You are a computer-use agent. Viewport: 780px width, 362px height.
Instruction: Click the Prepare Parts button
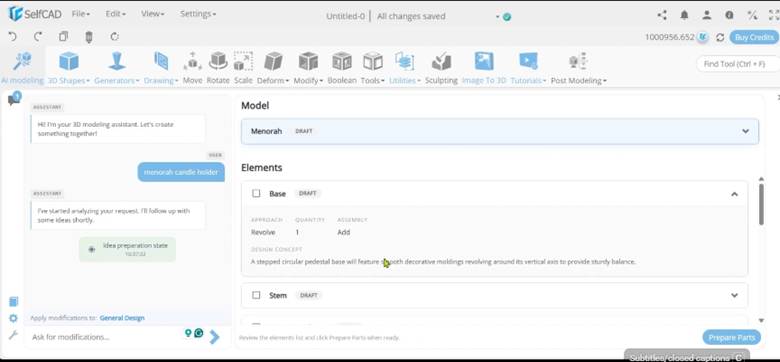click(731, 337)
